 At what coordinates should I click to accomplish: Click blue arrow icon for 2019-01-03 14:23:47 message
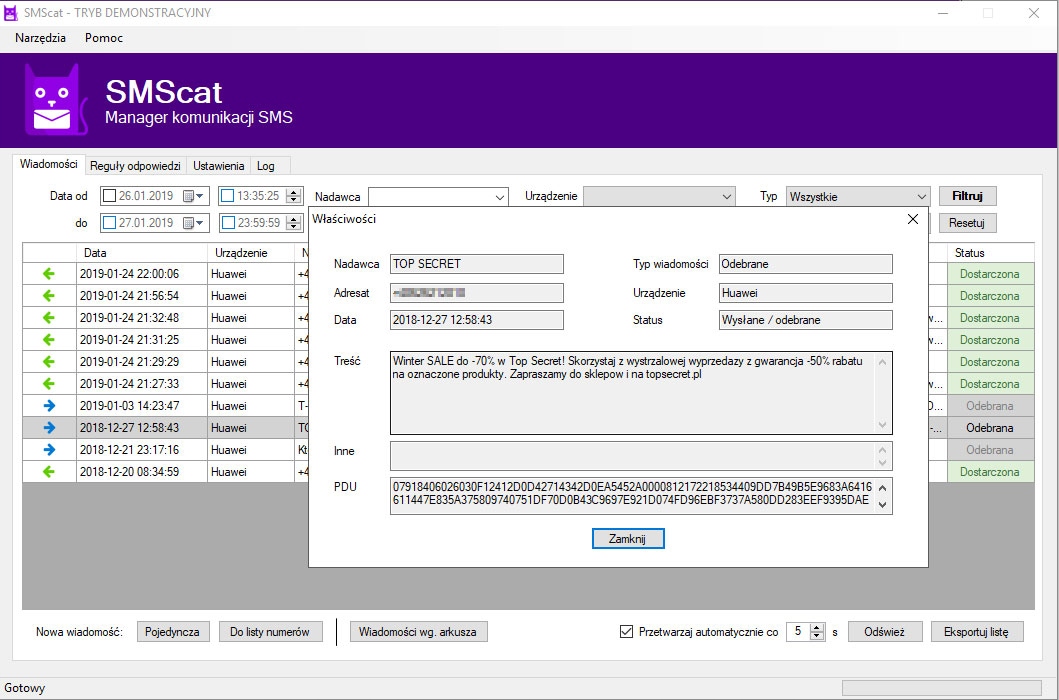coord(49,406)
